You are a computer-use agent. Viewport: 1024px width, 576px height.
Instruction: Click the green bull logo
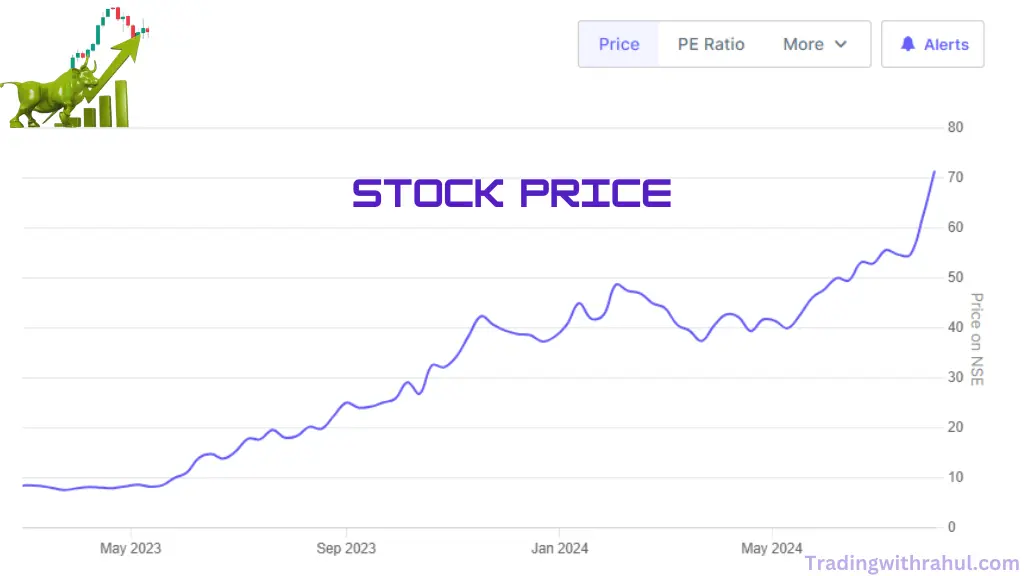45,97
